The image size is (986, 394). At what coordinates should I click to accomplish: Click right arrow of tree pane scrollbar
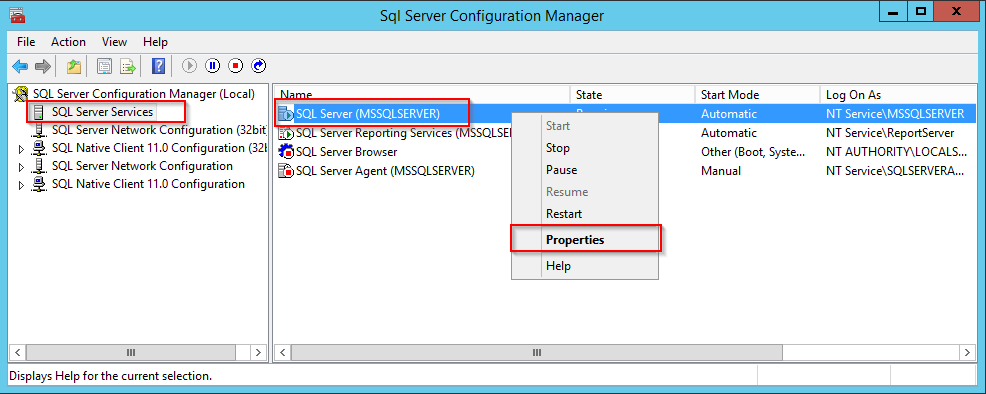coord(258,352)
